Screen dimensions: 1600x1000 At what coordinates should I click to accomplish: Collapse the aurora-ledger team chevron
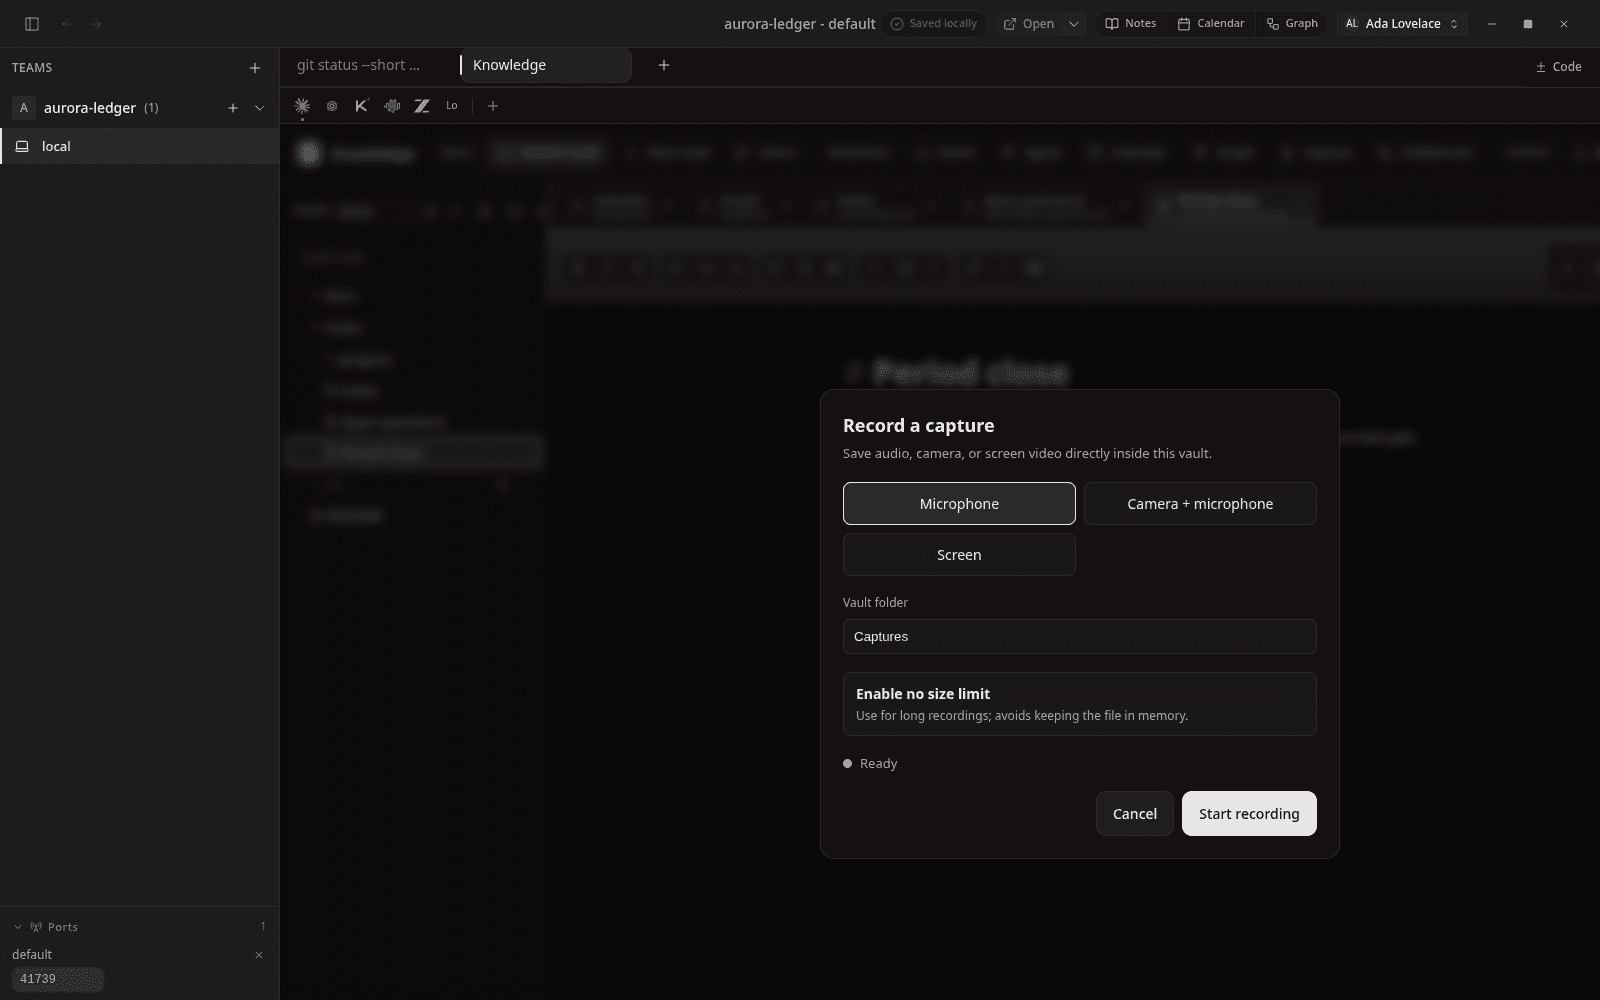260,108
